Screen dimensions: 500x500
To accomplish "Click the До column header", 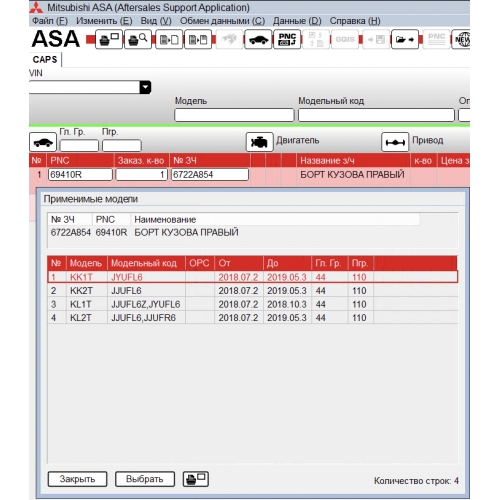I will [287, 263].
